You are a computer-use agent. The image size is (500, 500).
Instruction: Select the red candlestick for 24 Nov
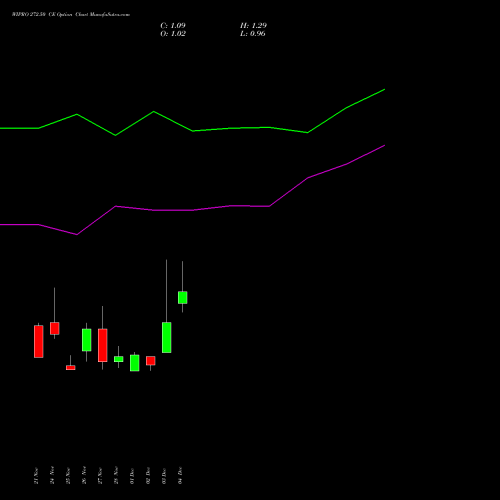tap(55, 328)
